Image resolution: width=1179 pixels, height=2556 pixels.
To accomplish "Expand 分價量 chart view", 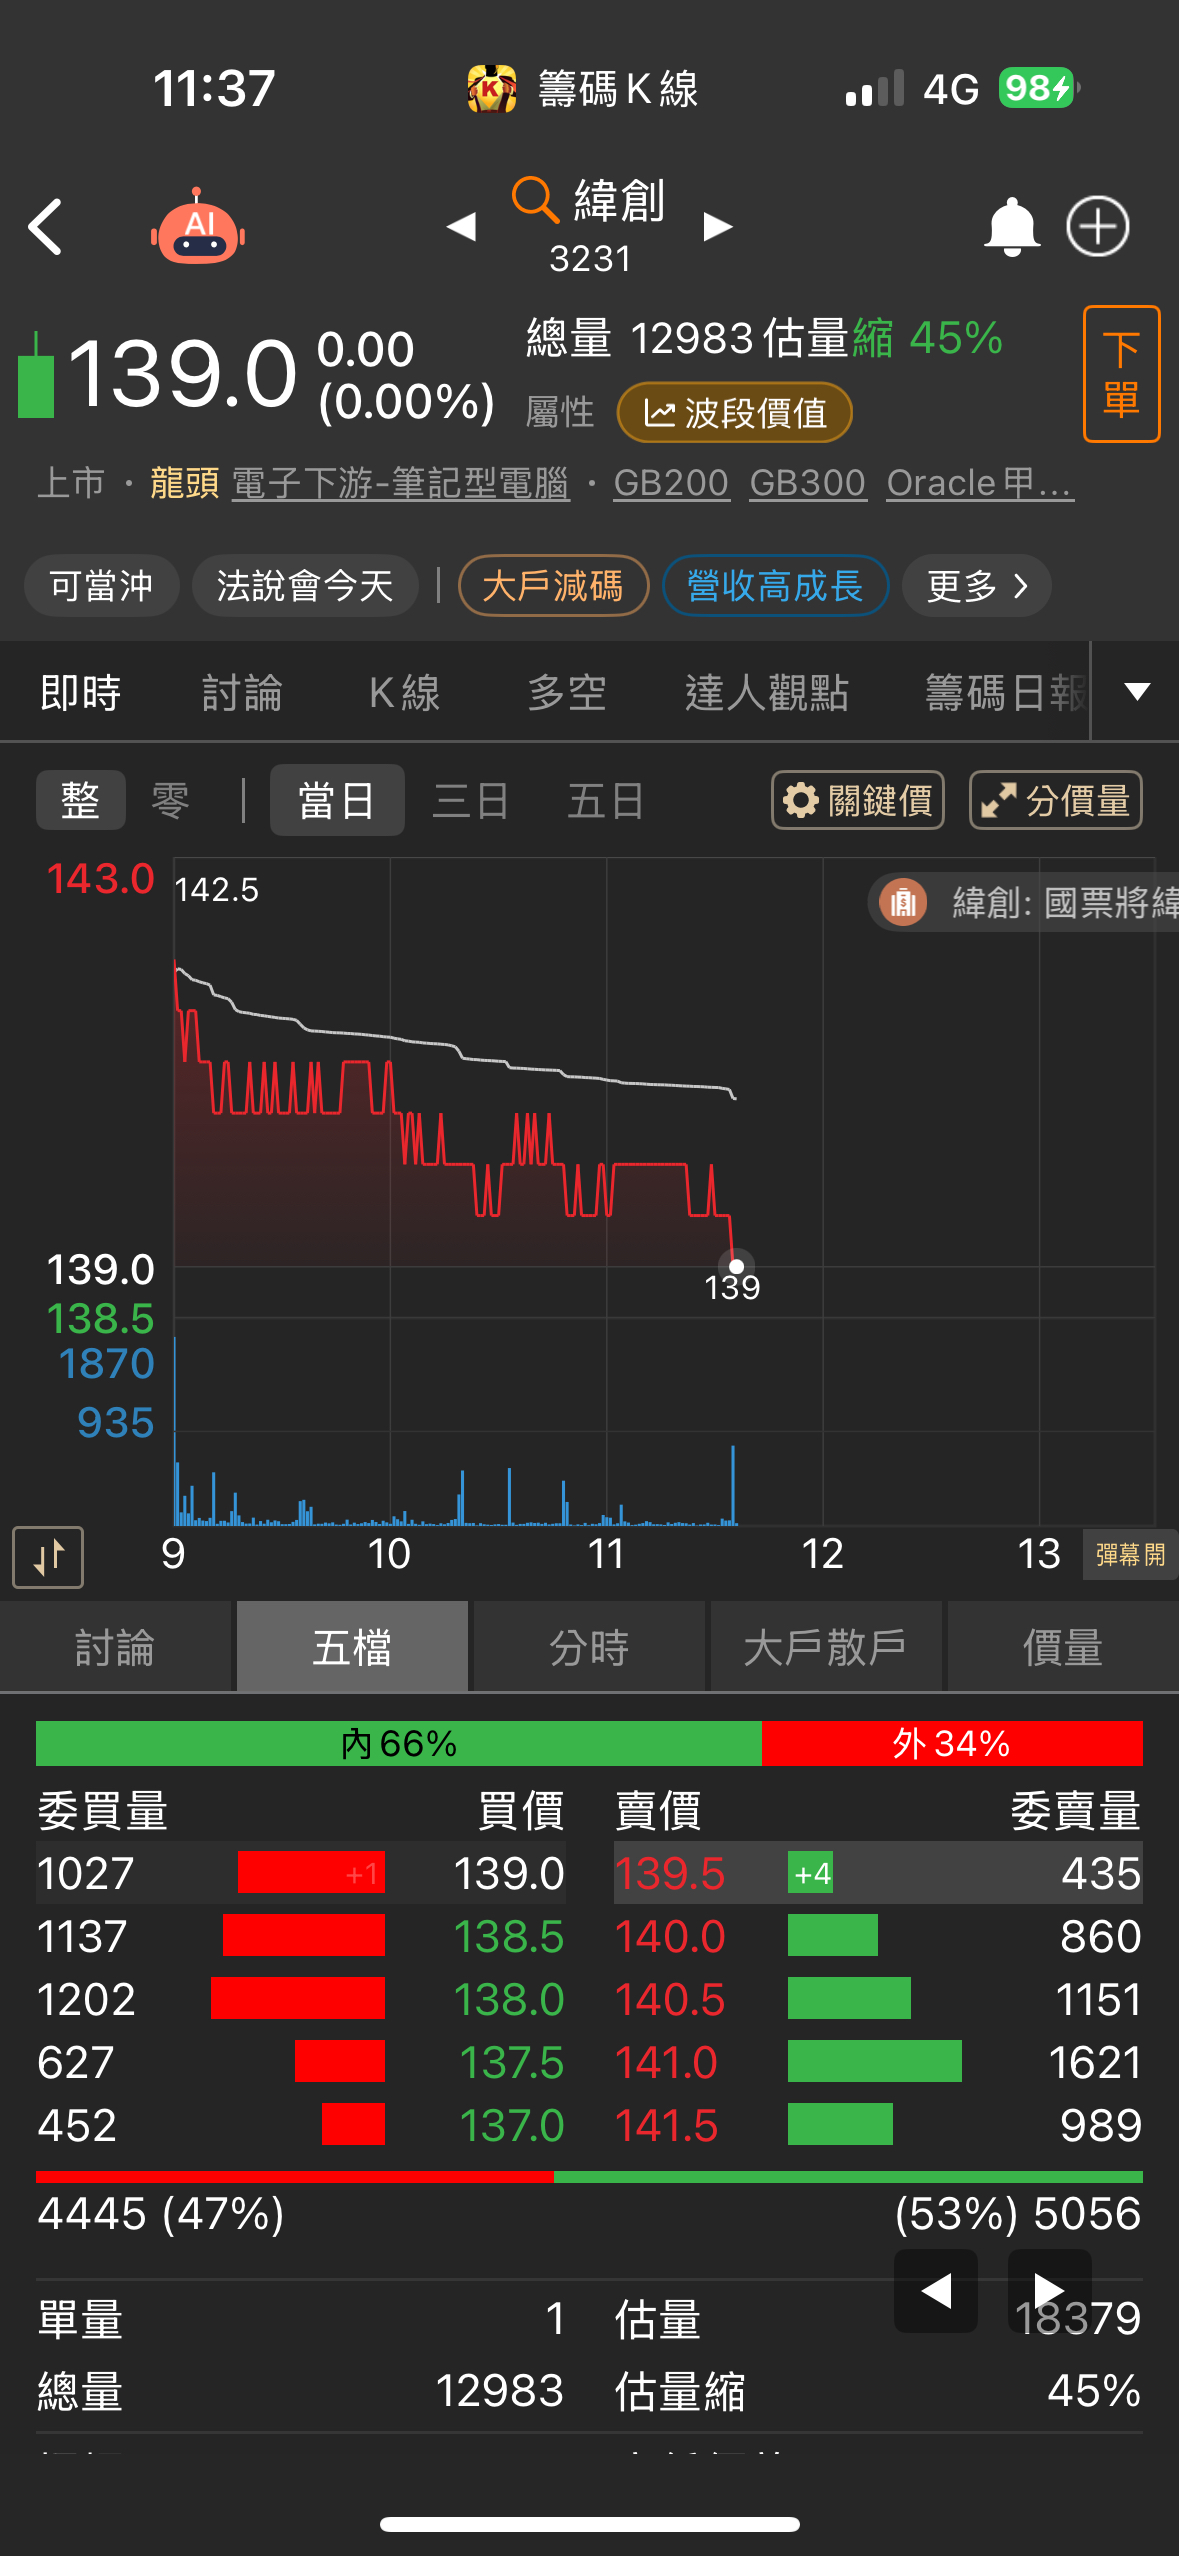I will (1056, 800).
